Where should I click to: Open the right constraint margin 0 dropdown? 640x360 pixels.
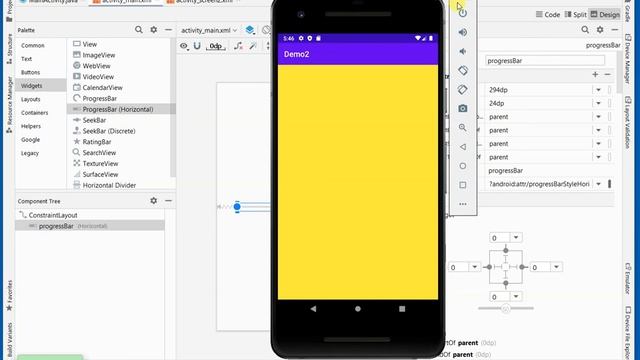556,267
